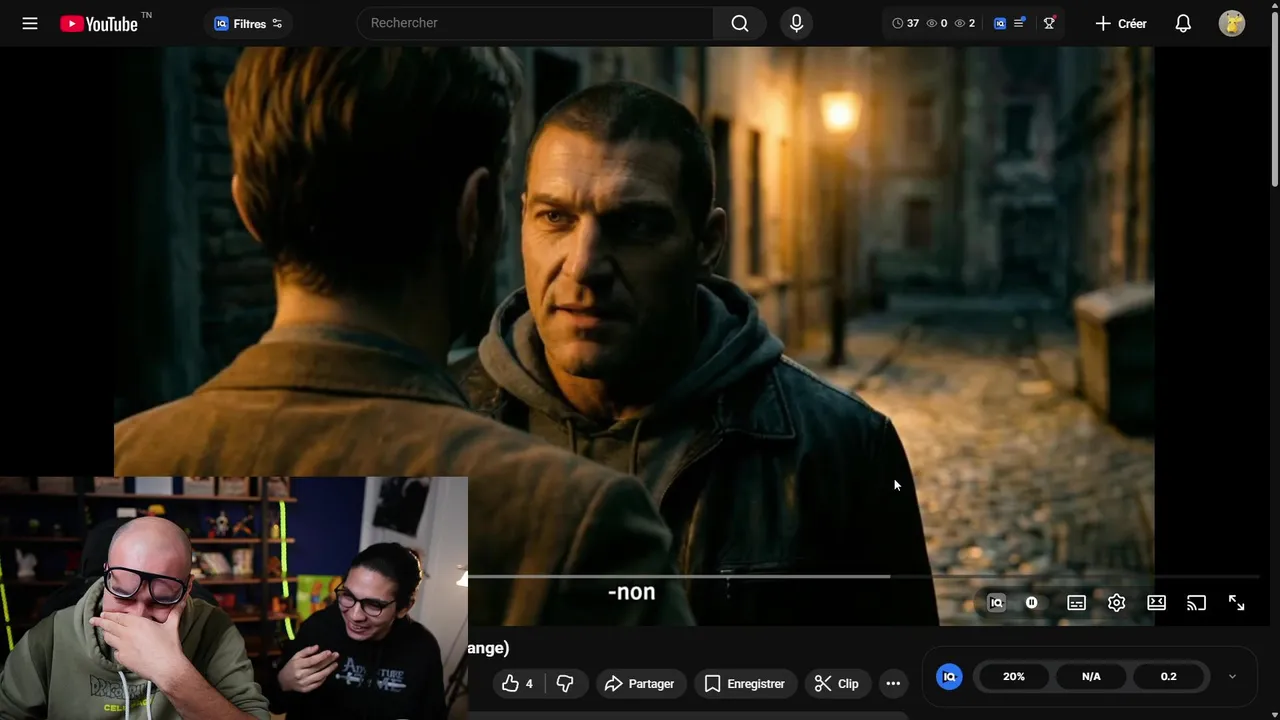
Task: Open the Pikachu account avatar menu
Action: tap(1232, 23)
